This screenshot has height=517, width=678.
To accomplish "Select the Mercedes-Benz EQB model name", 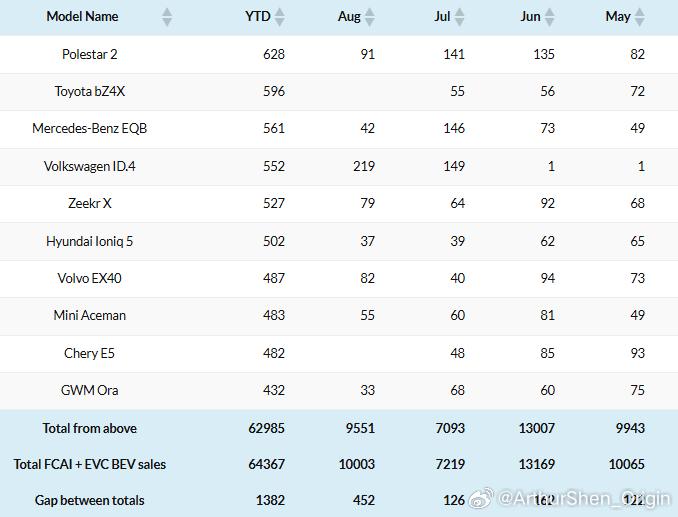I will pyautogui.click(x=90, y=128).
